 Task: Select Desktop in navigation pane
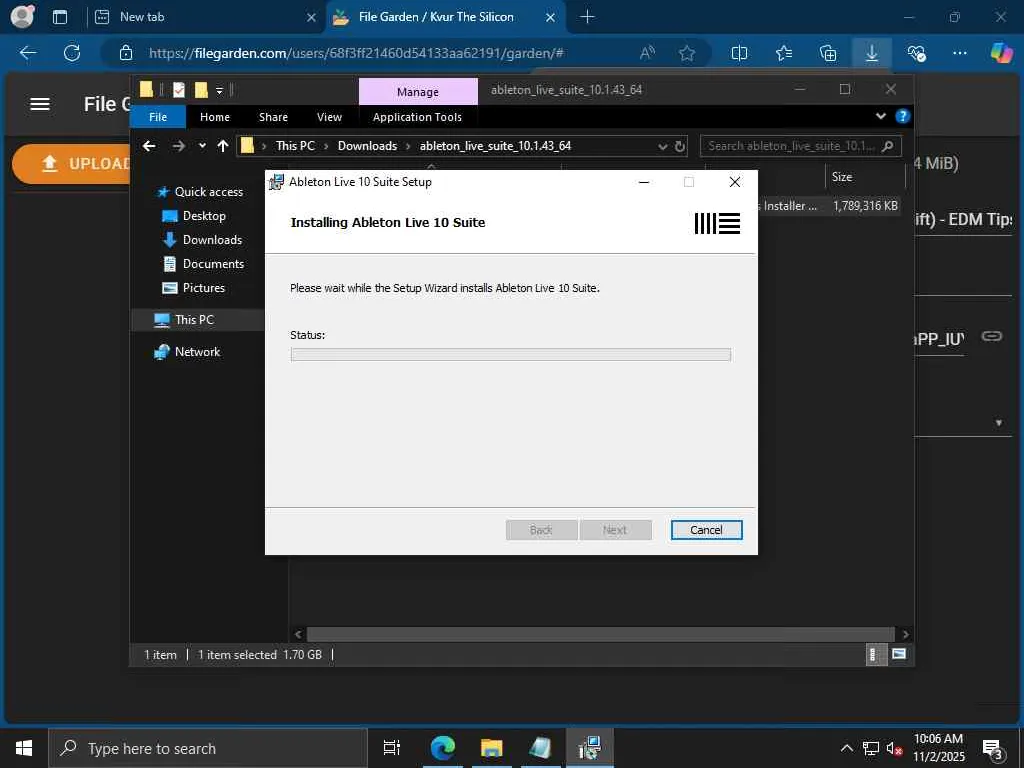click(204, 216)
